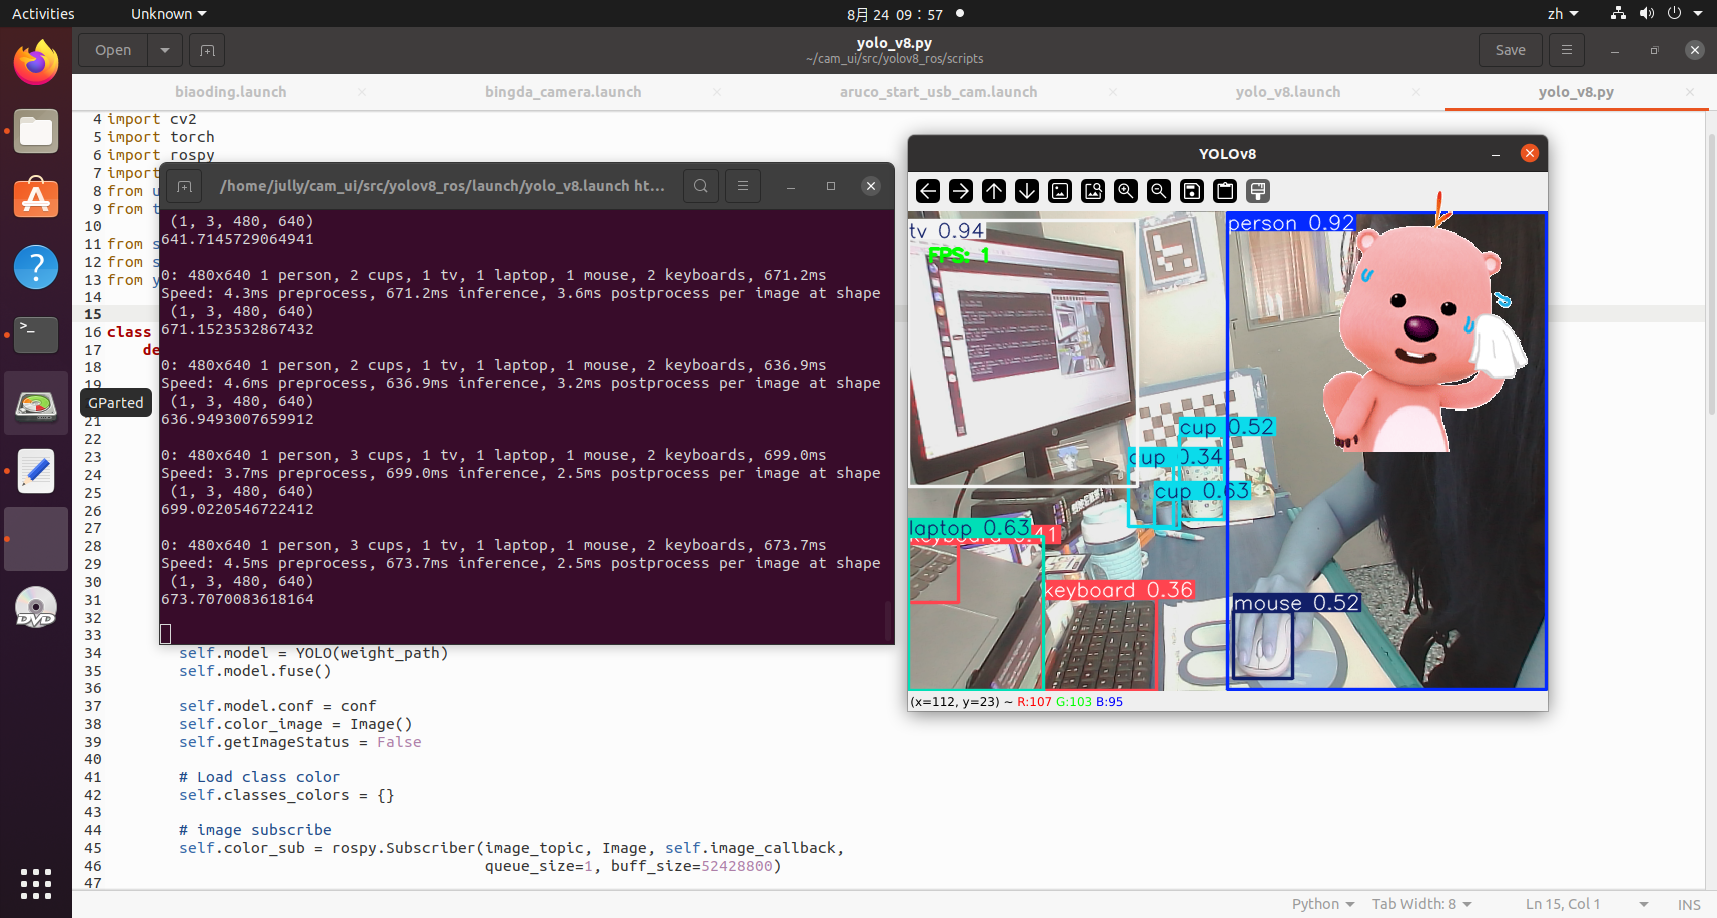Zoom in on the YOLOv8 detection view
The image size is (1717, 918).
point(1126,191)
